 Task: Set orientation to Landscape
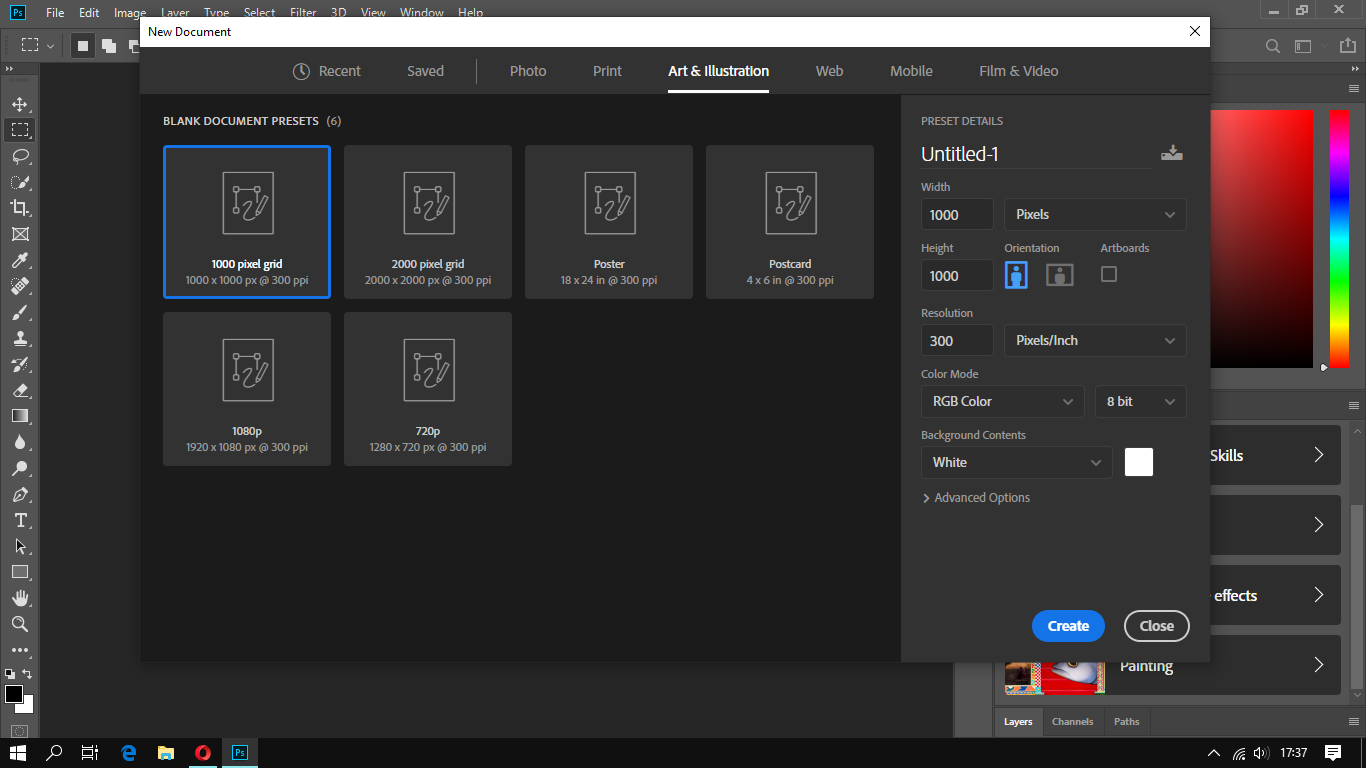click(x=1058, y=274)
